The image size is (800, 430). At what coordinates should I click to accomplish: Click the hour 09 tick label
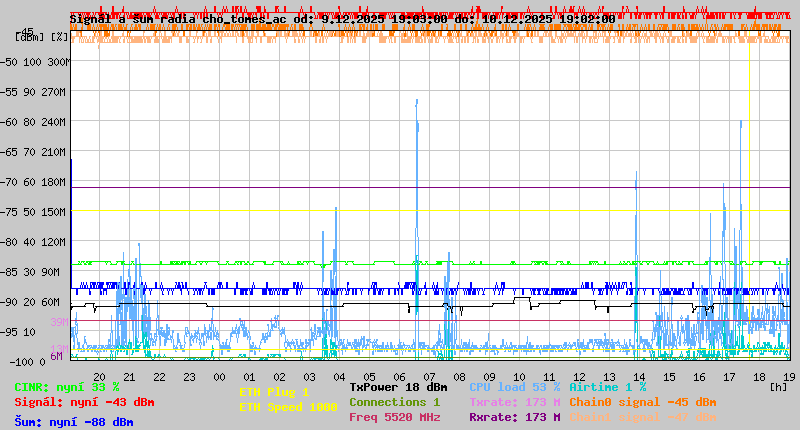point(489,377)
